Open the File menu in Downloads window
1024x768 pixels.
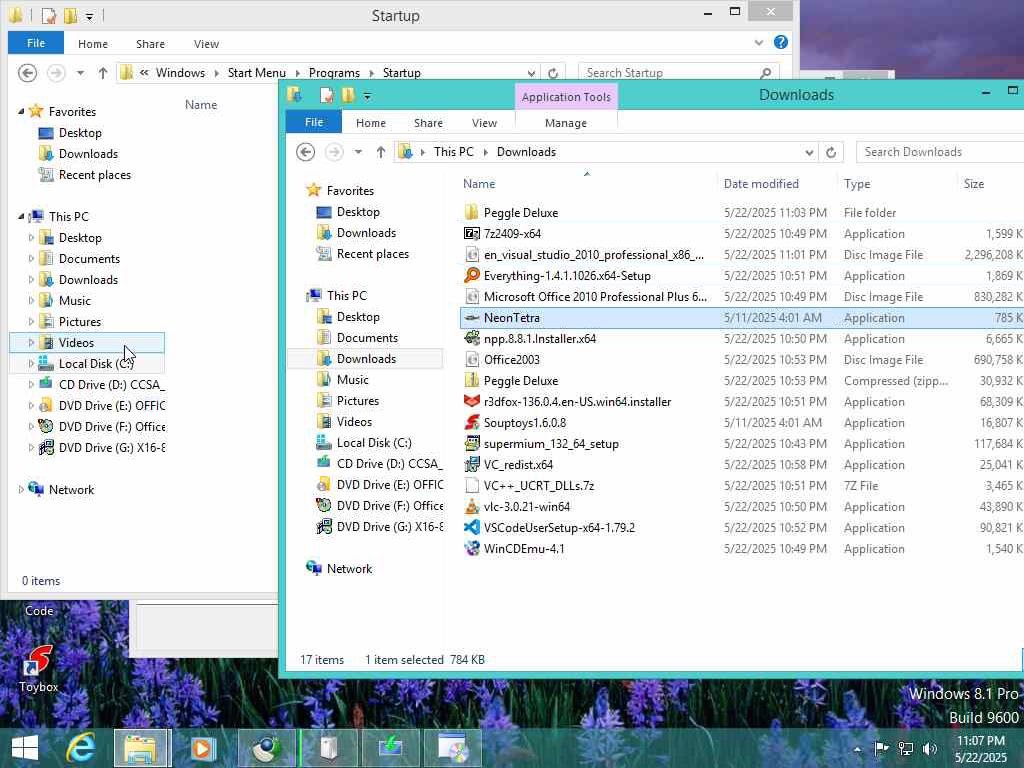314,122
